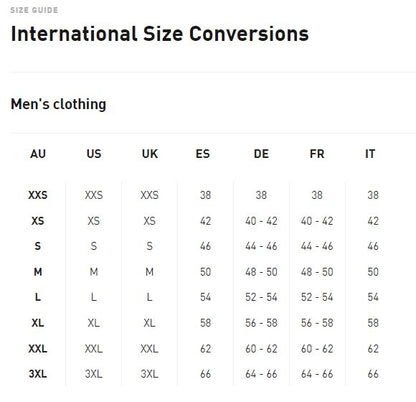
Task: Click the IT column header
Action: [370, 154]
